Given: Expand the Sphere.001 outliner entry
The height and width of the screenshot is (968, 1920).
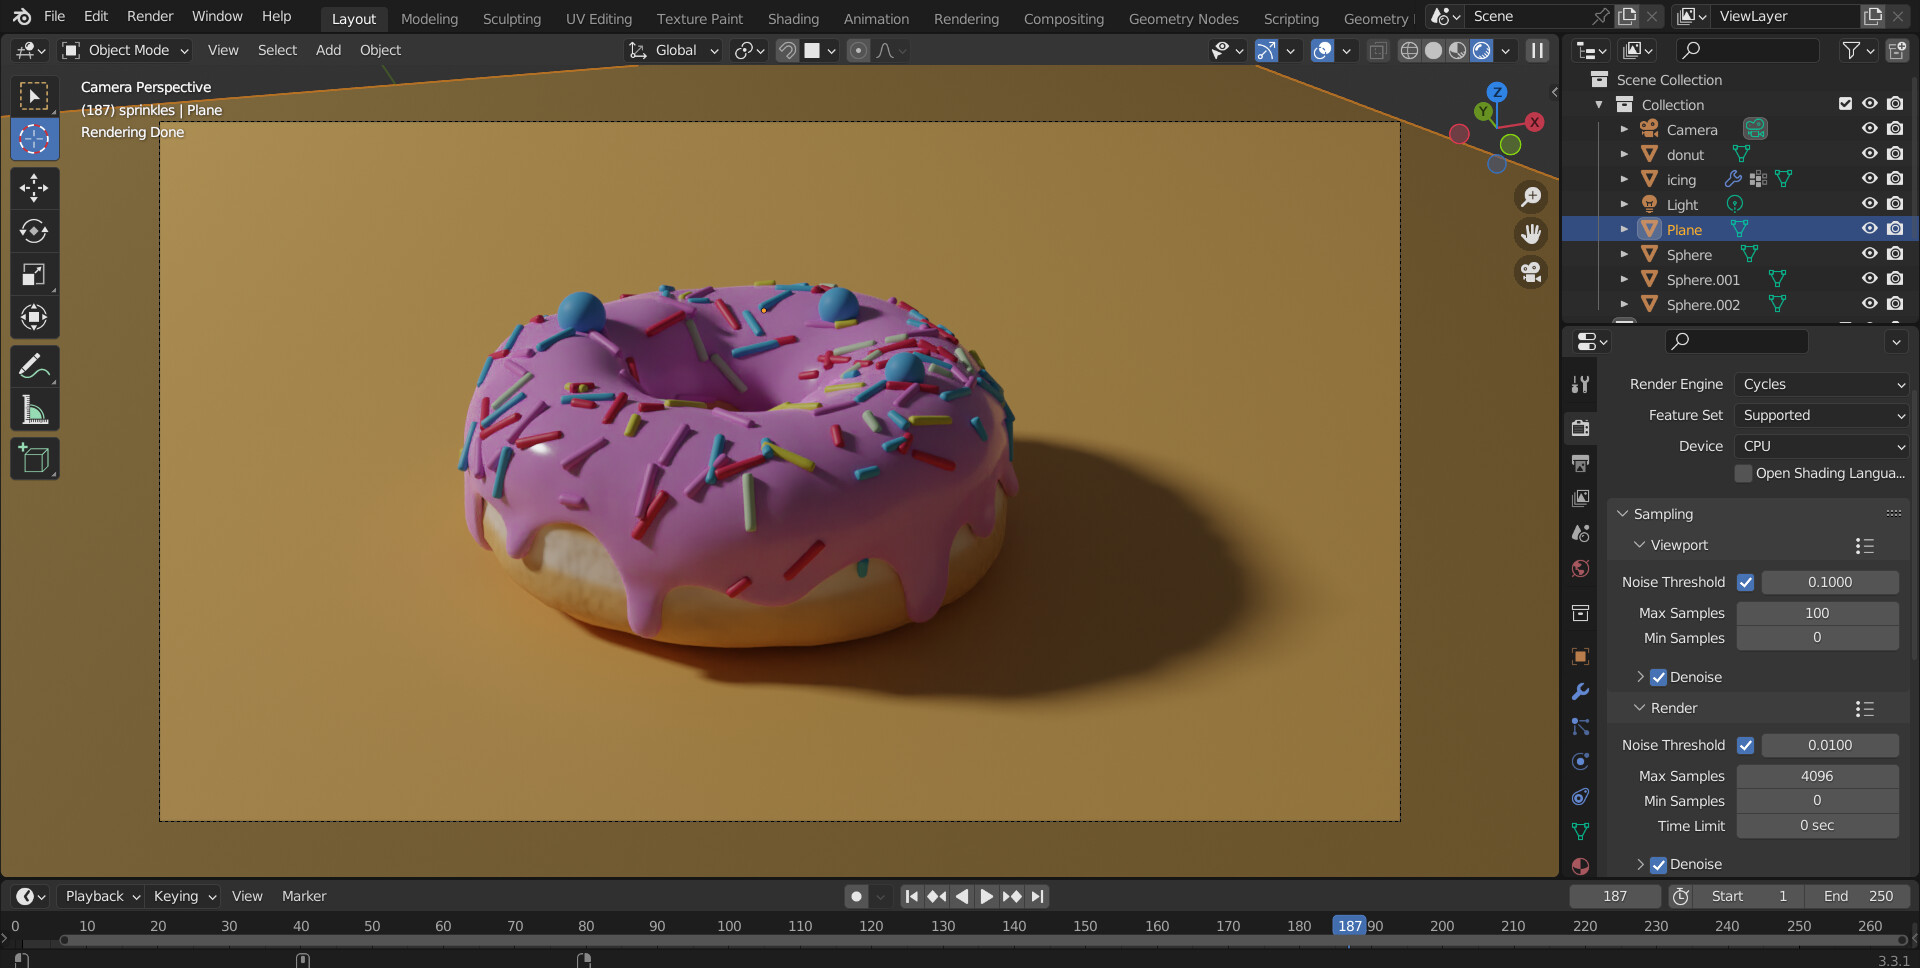Looking at the screenshot, I should (1625, 279).
